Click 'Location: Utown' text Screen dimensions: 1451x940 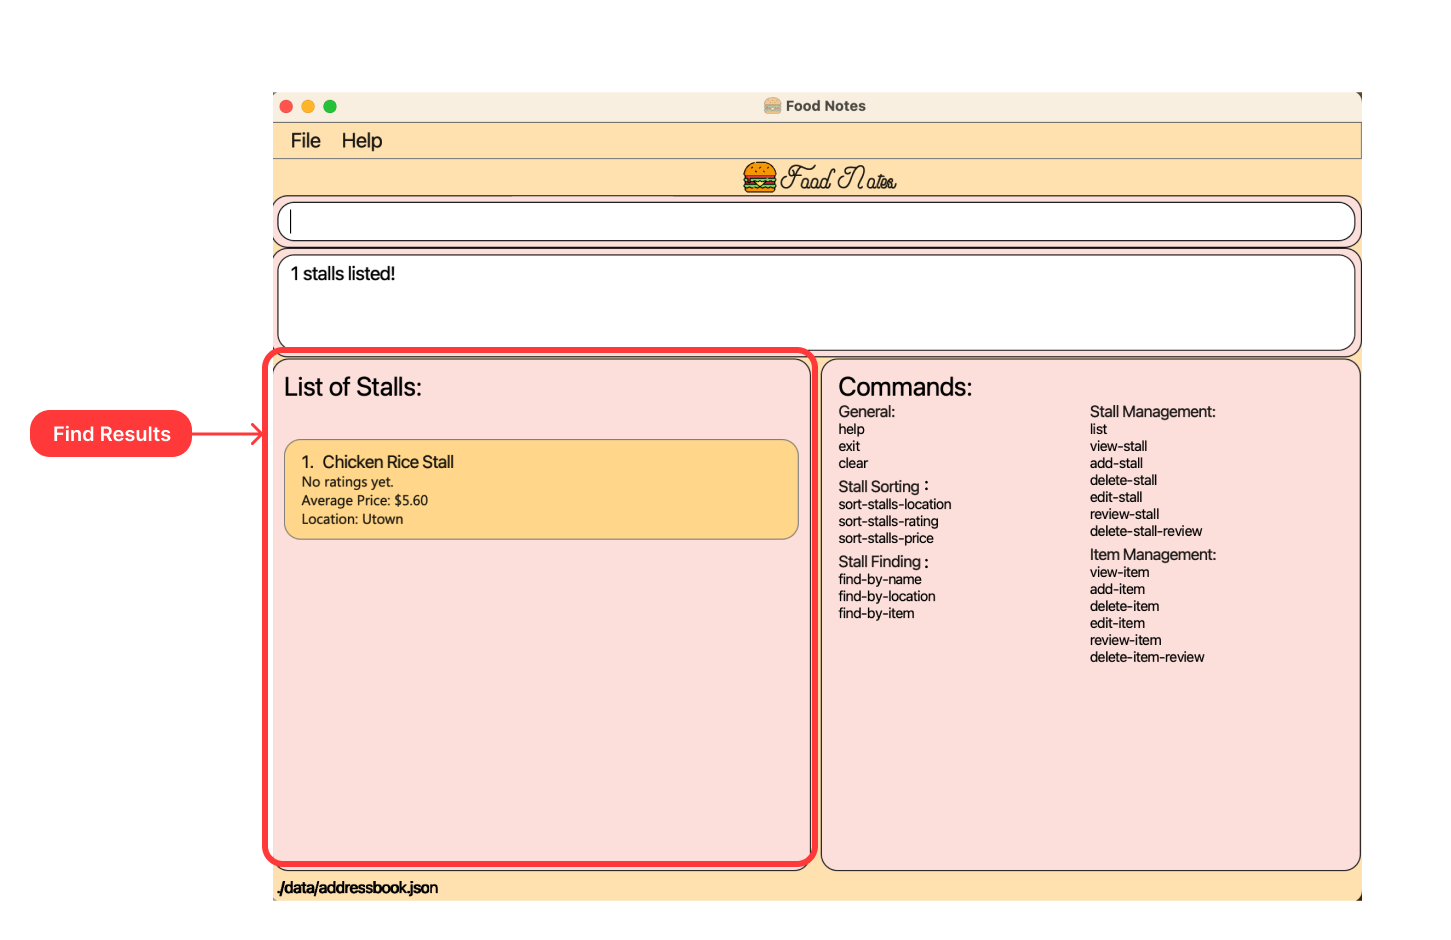click(x=352, y=520)
